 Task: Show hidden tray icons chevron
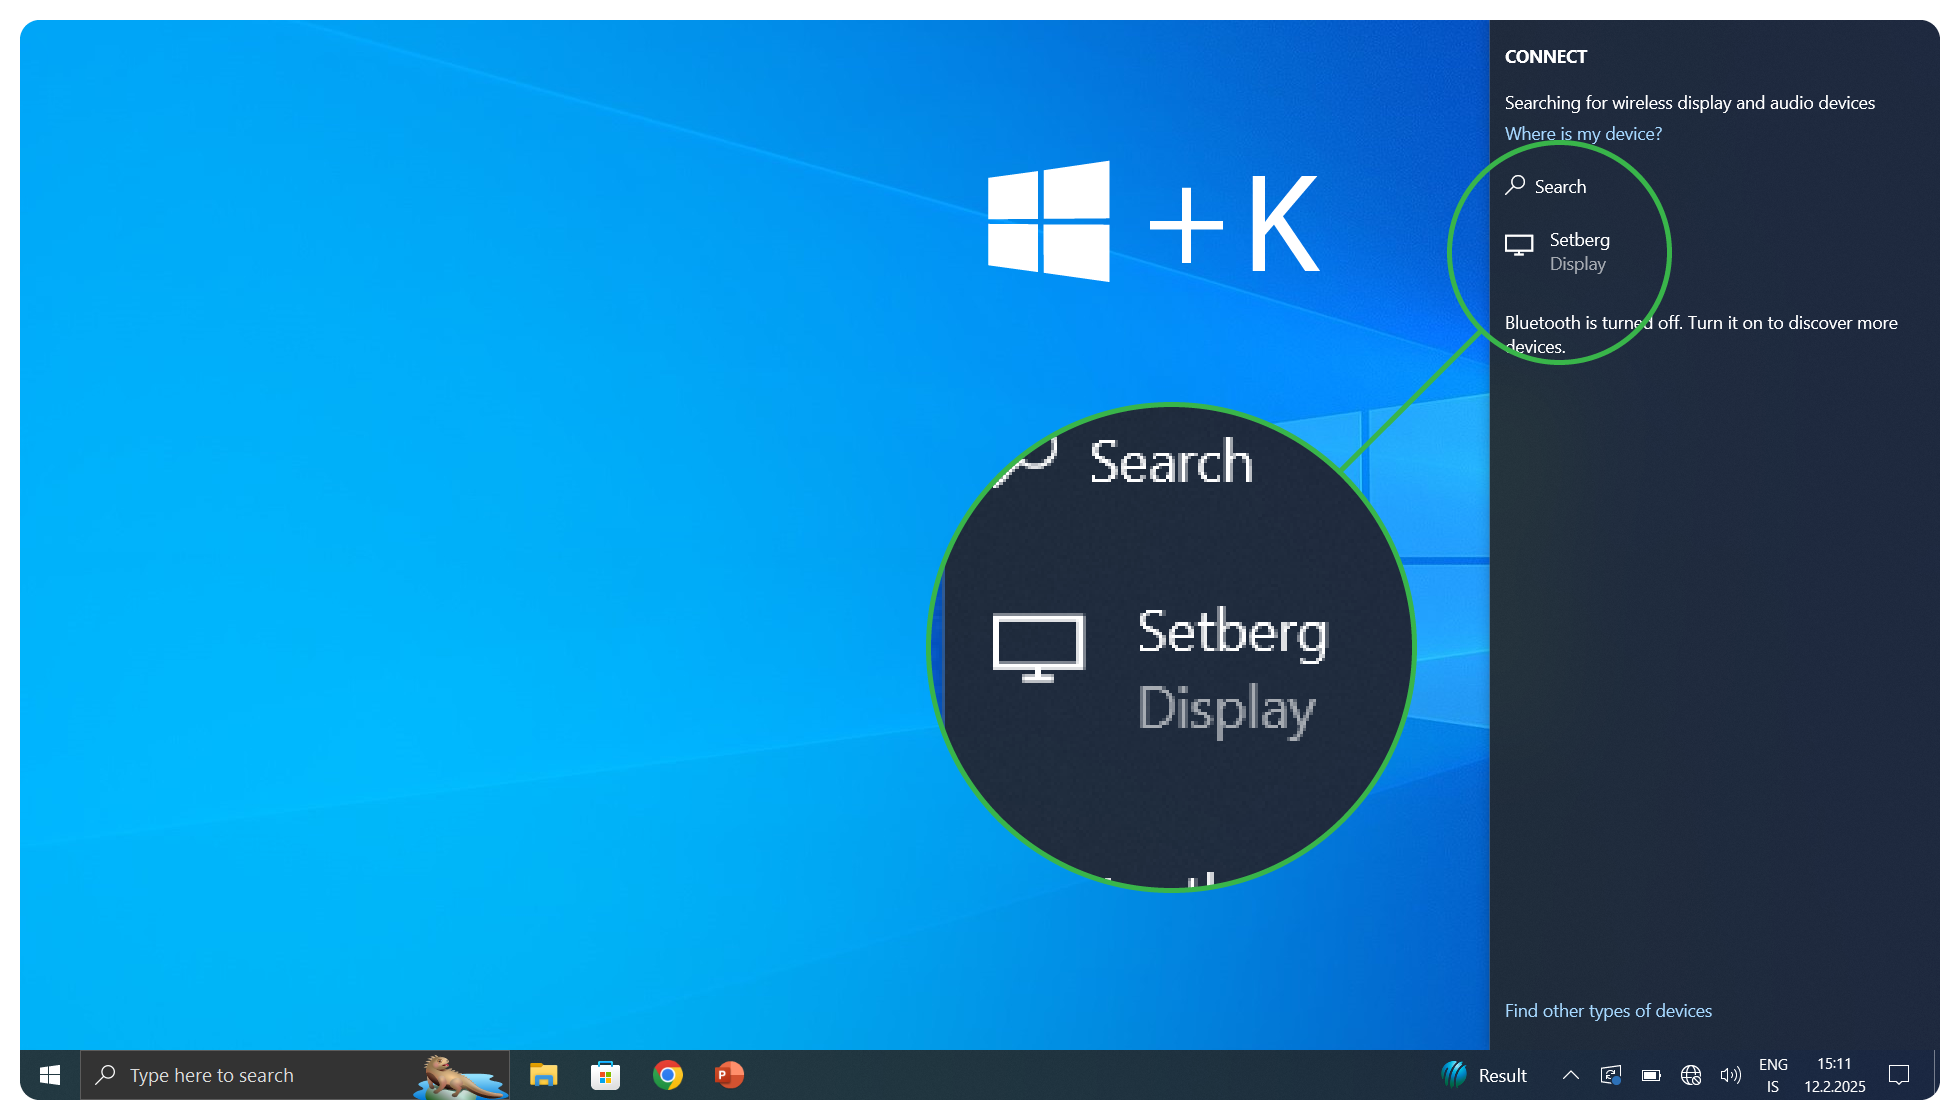[1570, 1075]
